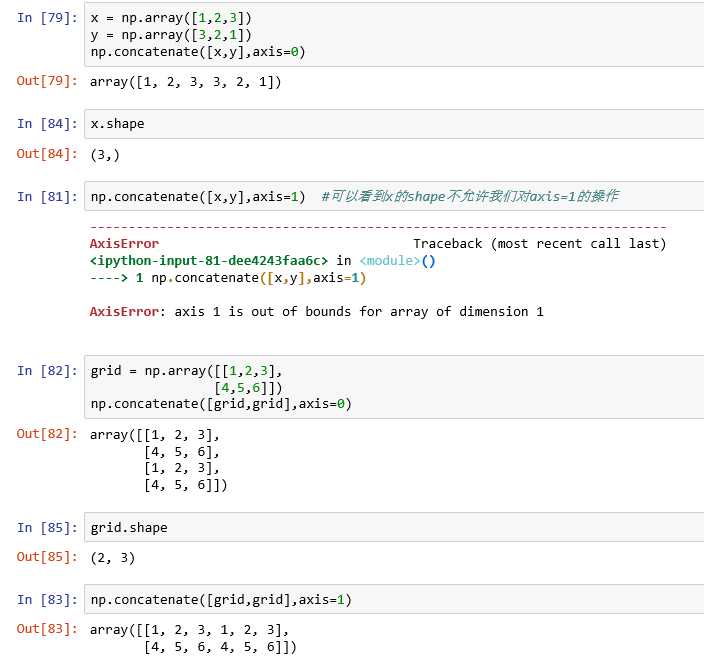Select the Out[85] prompt label
Viewport: 704px width, 667px height.
tap(47, 557)
